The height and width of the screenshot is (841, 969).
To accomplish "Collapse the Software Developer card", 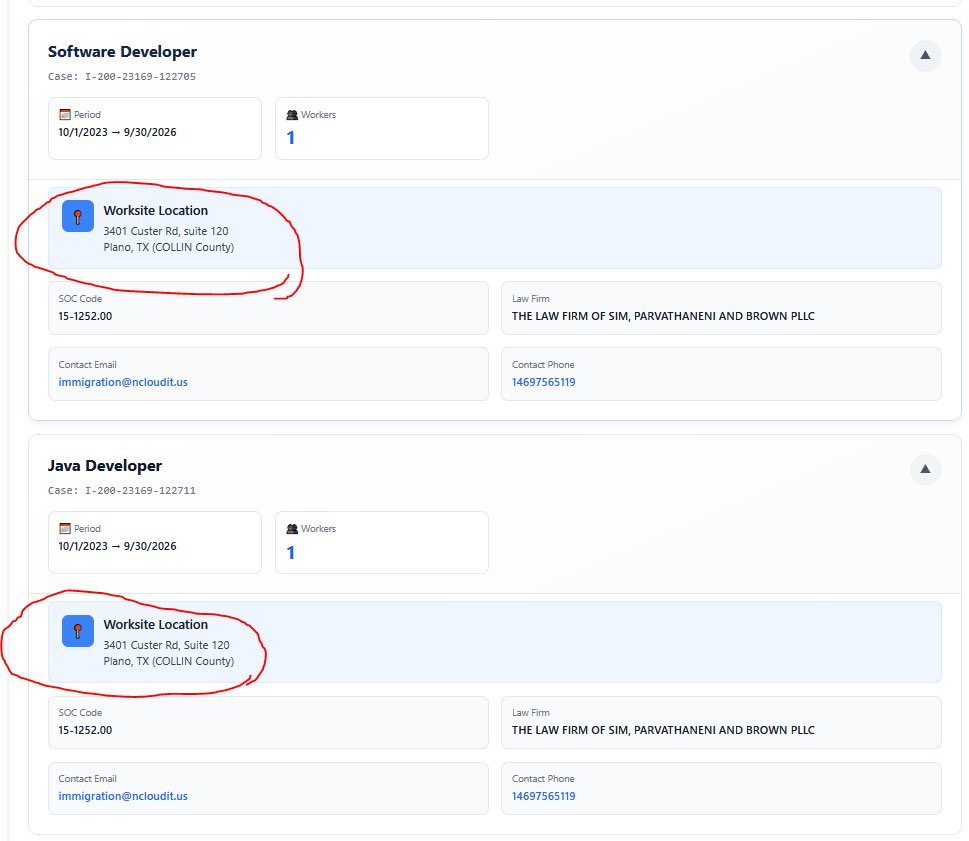I will 925,56.
